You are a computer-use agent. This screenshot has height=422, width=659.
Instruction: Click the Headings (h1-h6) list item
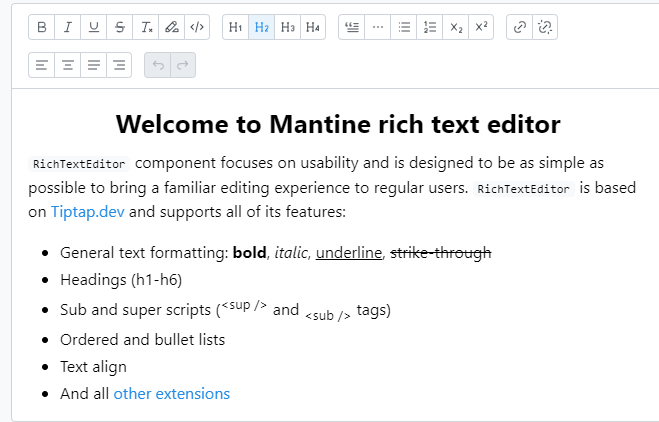point(121,280)
